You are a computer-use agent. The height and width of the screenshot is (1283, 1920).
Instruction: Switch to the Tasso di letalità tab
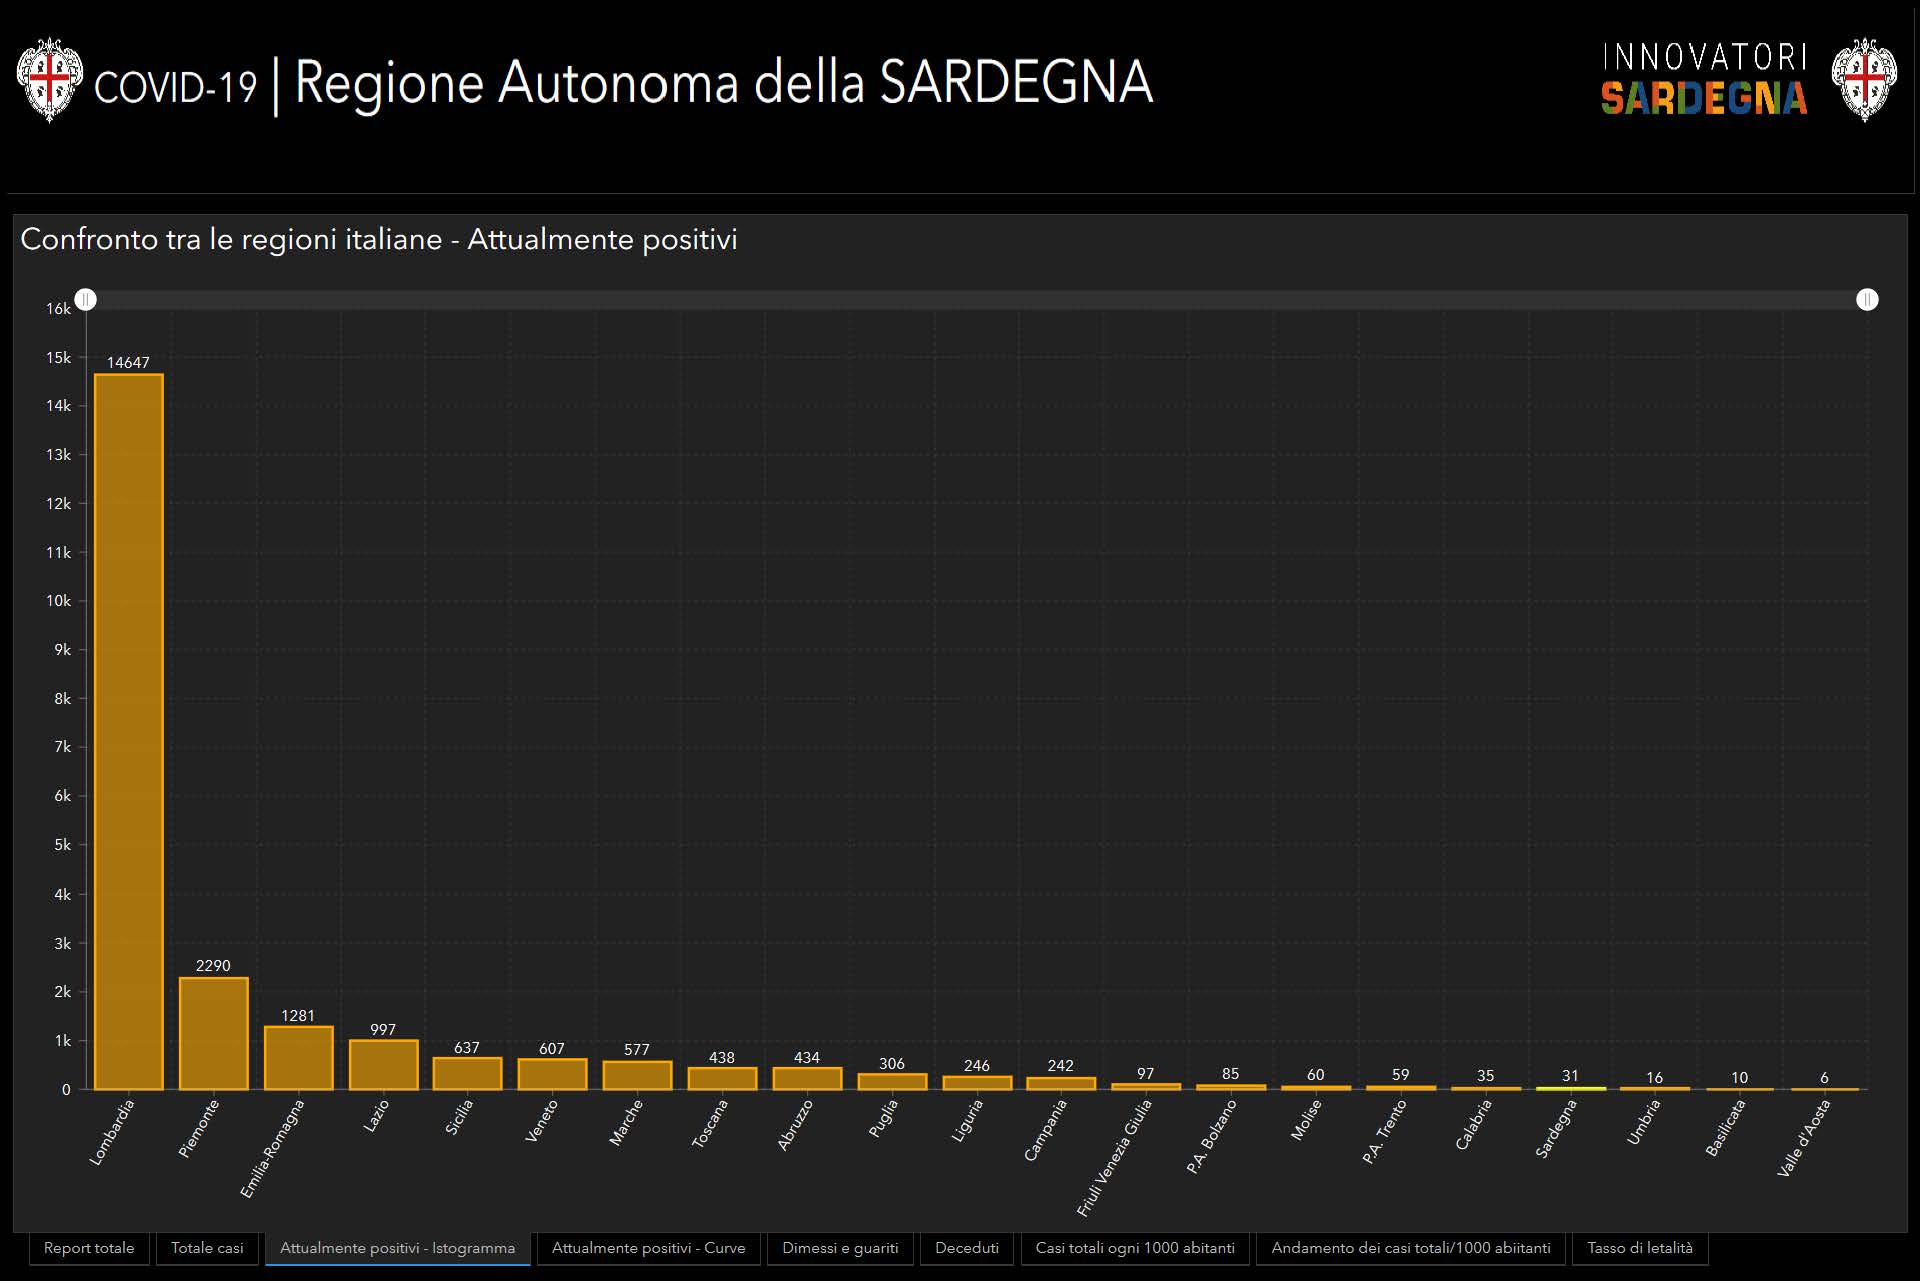coord(1639,1249)
